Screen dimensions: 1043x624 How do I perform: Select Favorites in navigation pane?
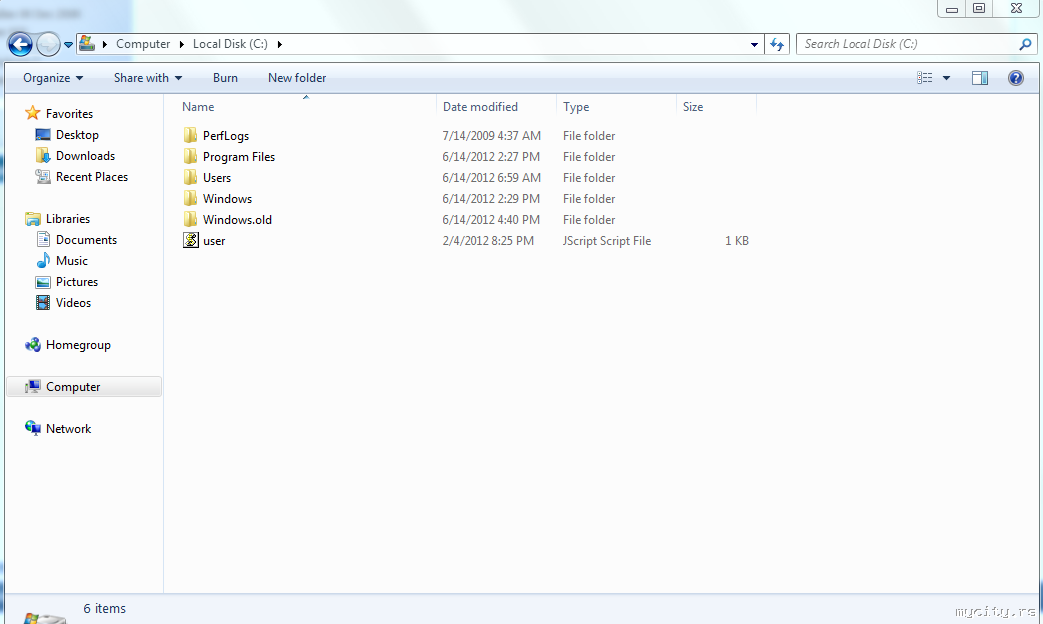[69, 114]
